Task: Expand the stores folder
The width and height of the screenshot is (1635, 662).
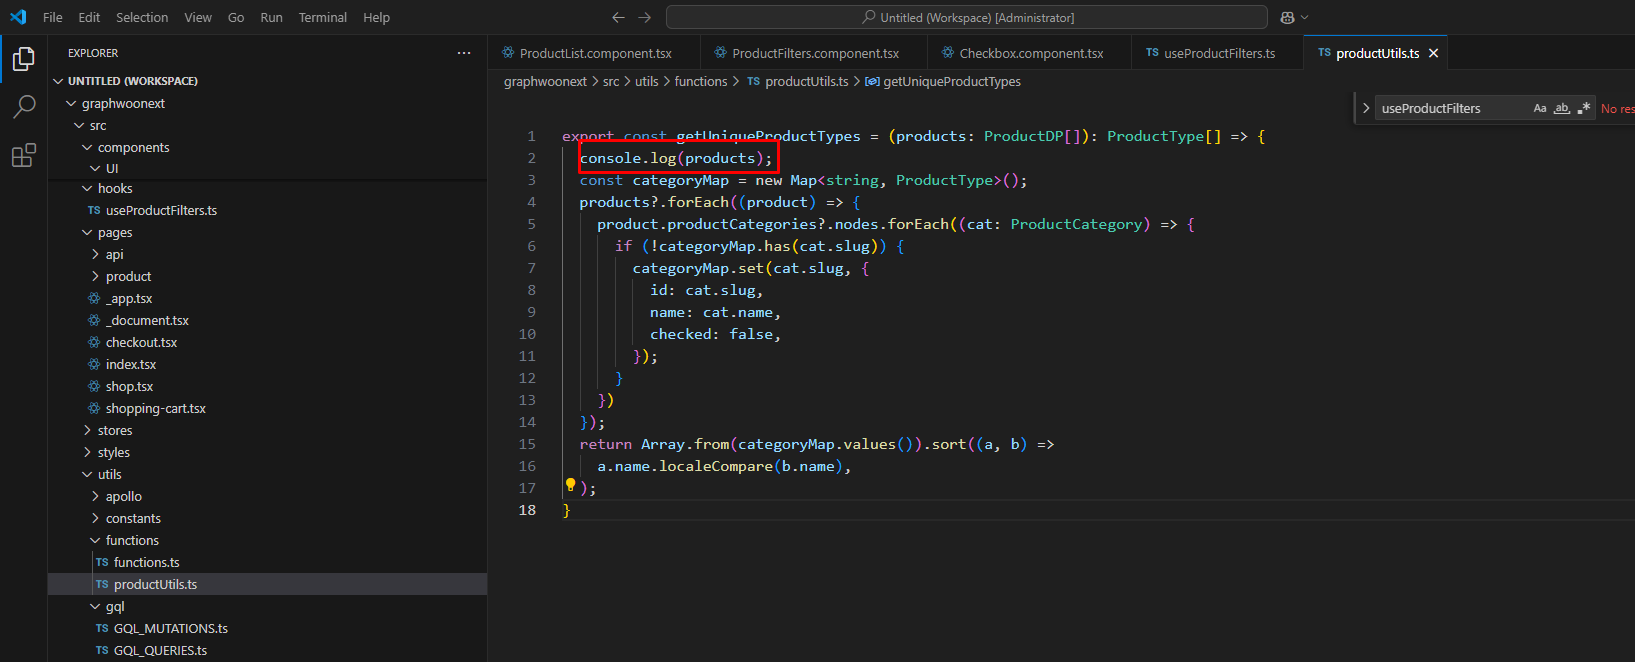Action: [x=114, y=430]
